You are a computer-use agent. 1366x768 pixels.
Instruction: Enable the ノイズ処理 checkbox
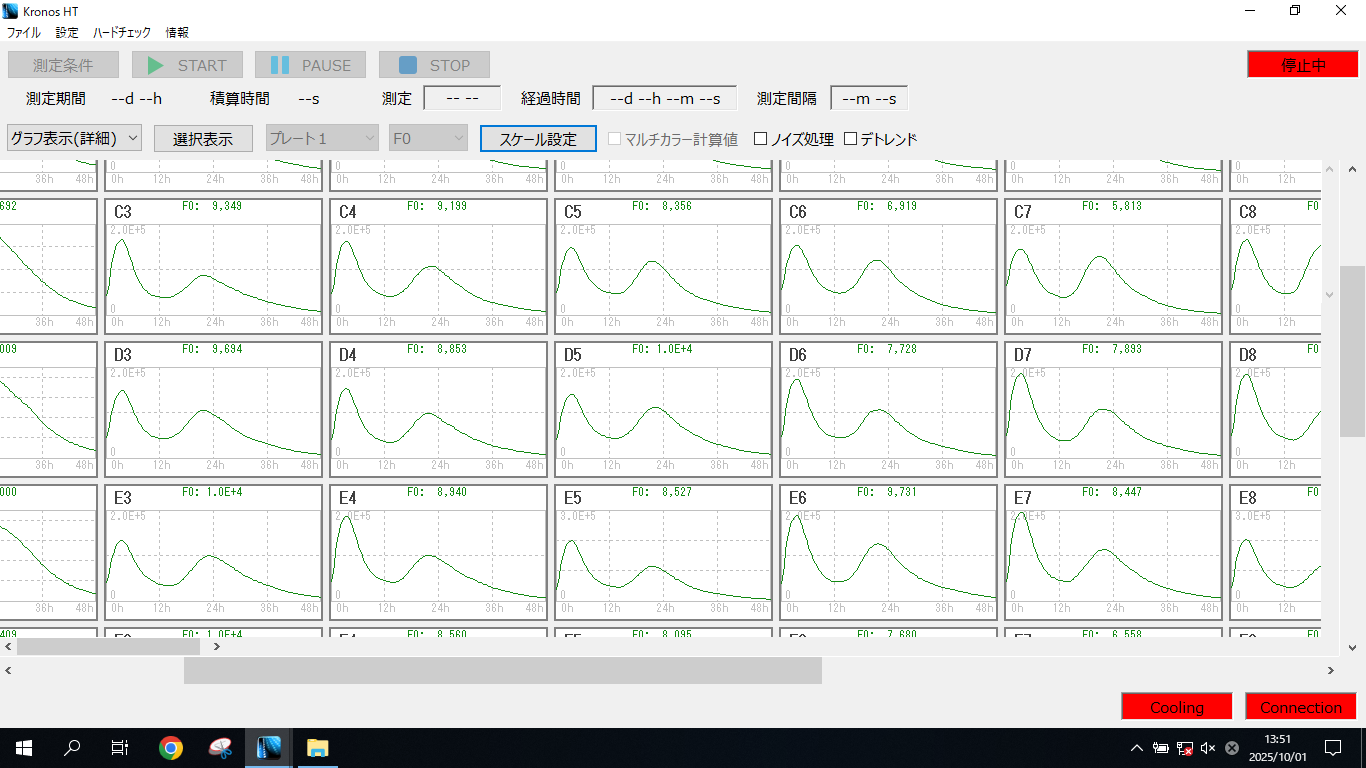(793, 139)
